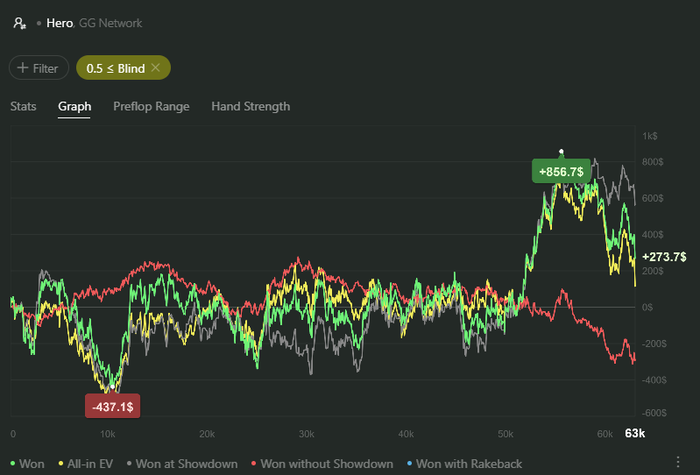This screenshot has height=475, width=700.
Task: Click the + Filter button
Action: pyautogui.click(x=39, y=67)
